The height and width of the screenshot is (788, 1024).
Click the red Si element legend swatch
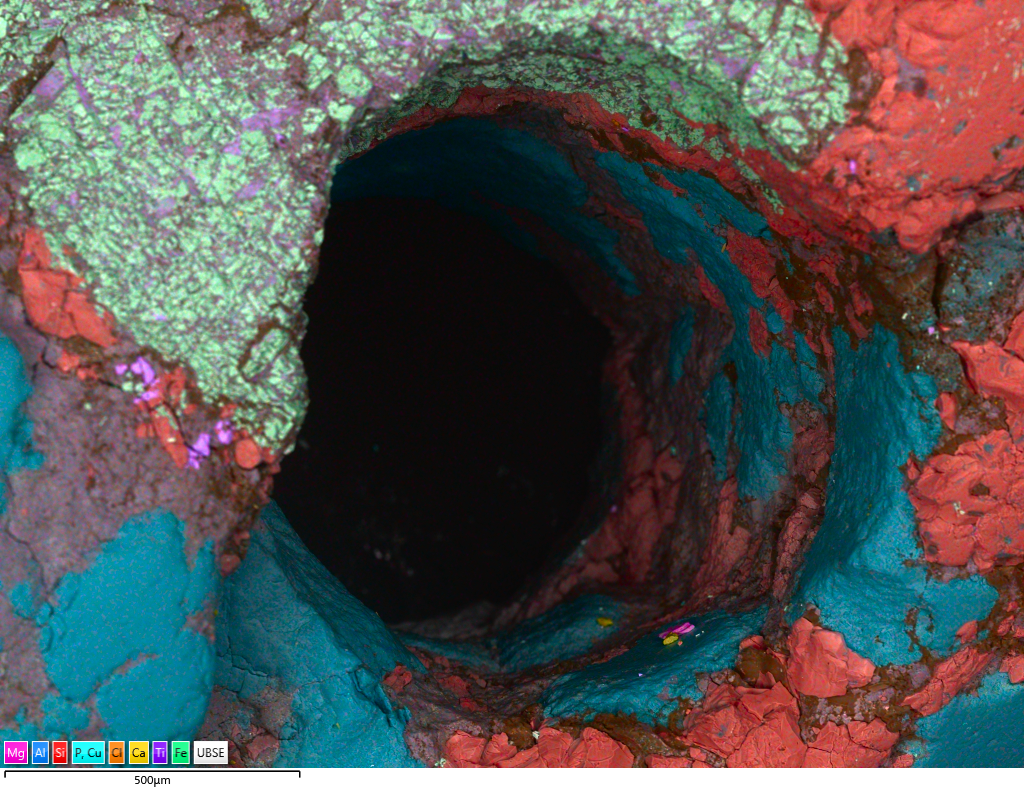tap(59, 752)
